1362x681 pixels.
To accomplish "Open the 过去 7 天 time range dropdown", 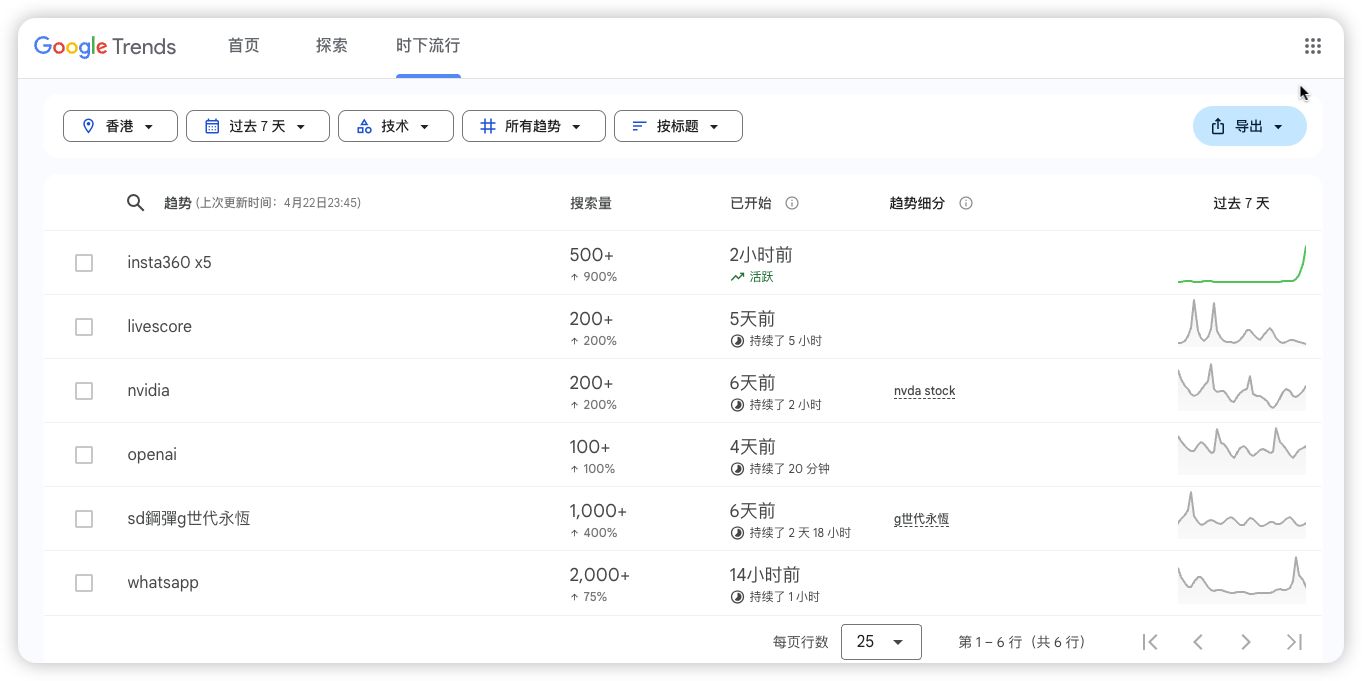I will pos(258,126).
